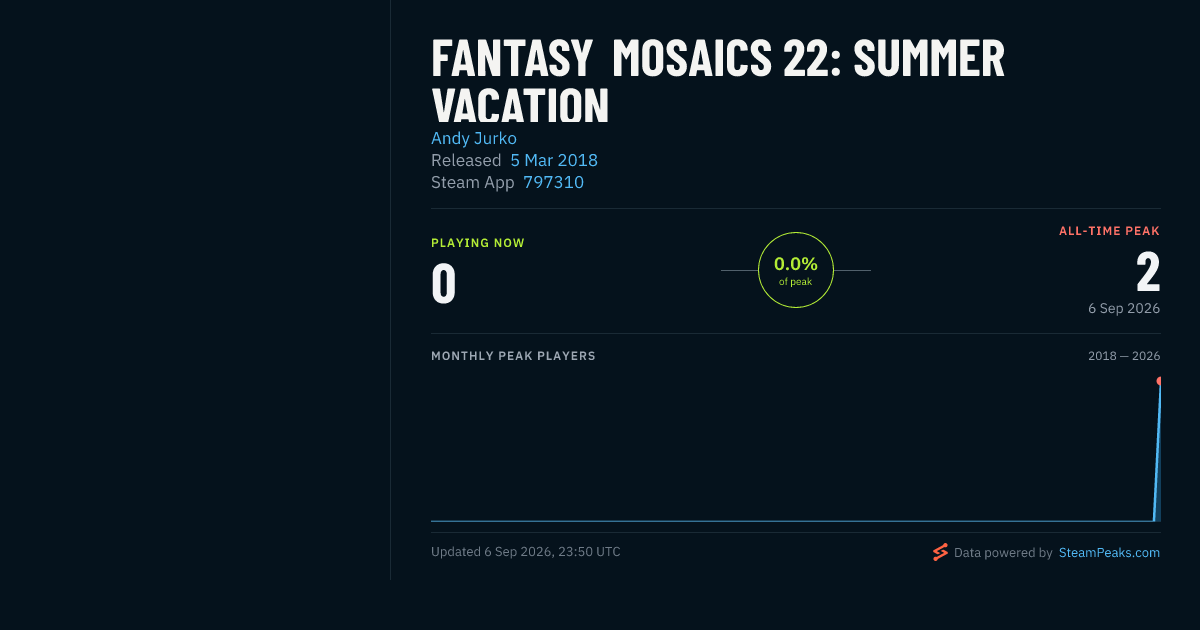Click the Data powered by text
This screenshot has height=630, width=1200.
point(1003,552)
